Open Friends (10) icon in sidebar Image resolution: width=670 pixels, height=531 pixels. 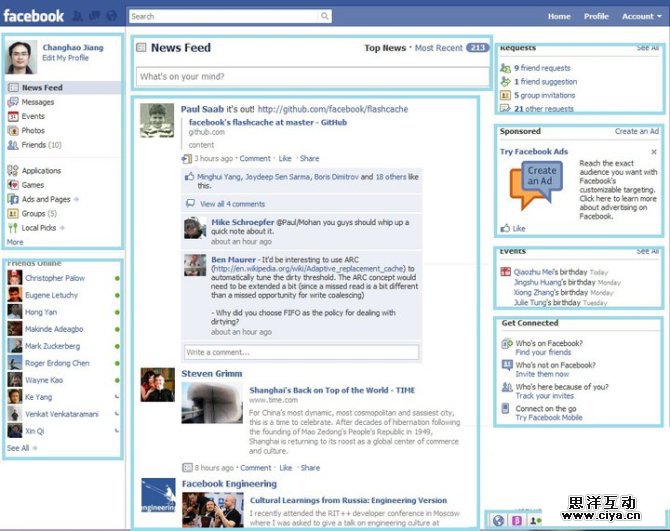pos(13,145)
